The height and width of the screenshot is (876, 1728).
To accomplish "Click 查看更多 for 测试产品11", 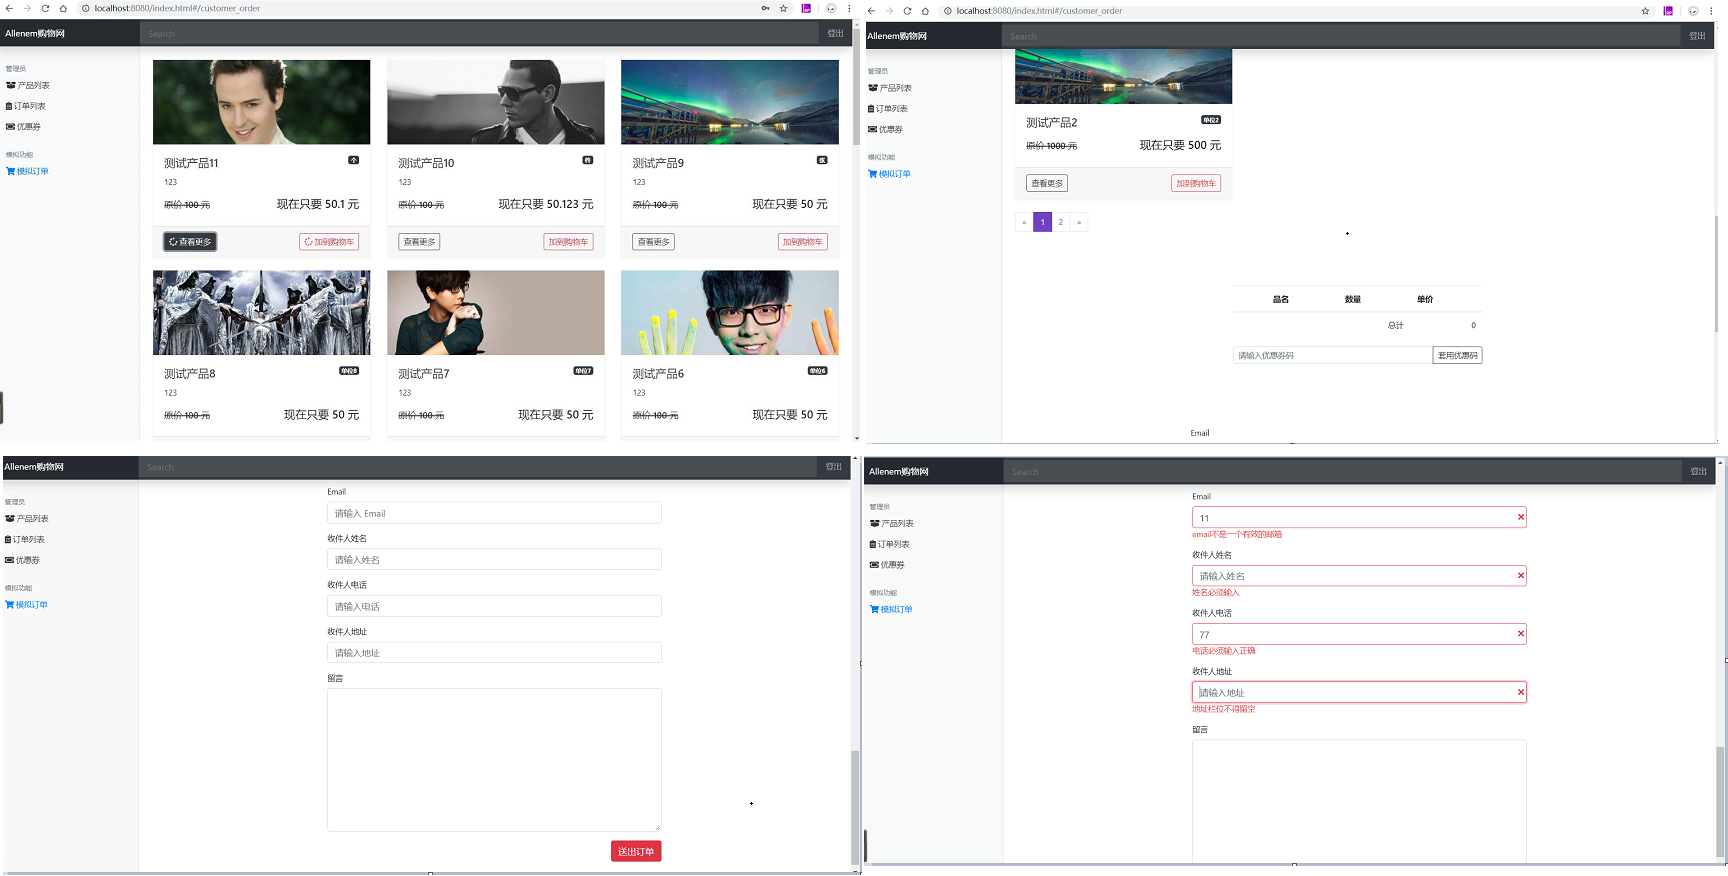I will [x=190, y=242].
